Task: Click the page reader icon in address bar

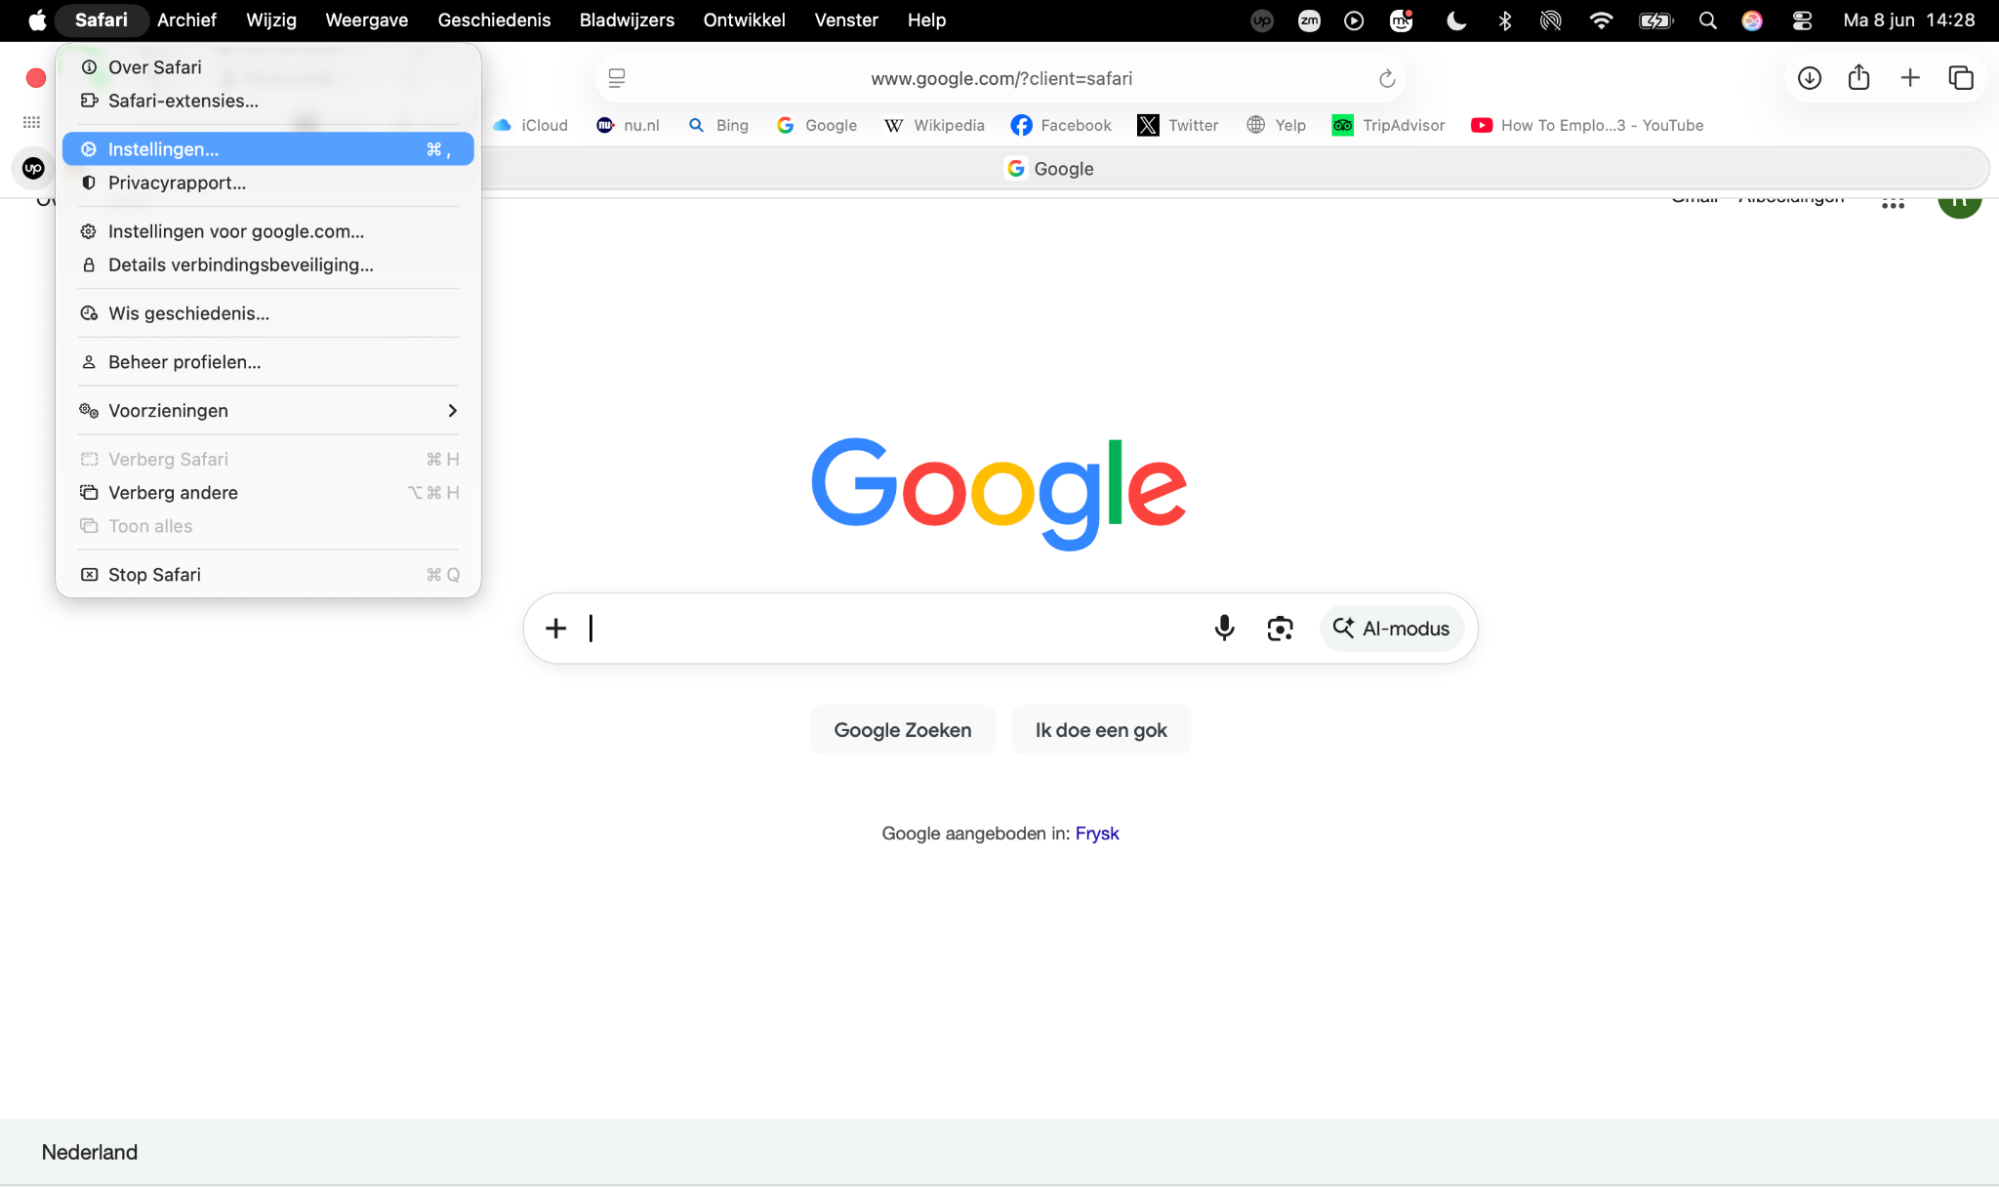Action: click(x=617, y=78)
